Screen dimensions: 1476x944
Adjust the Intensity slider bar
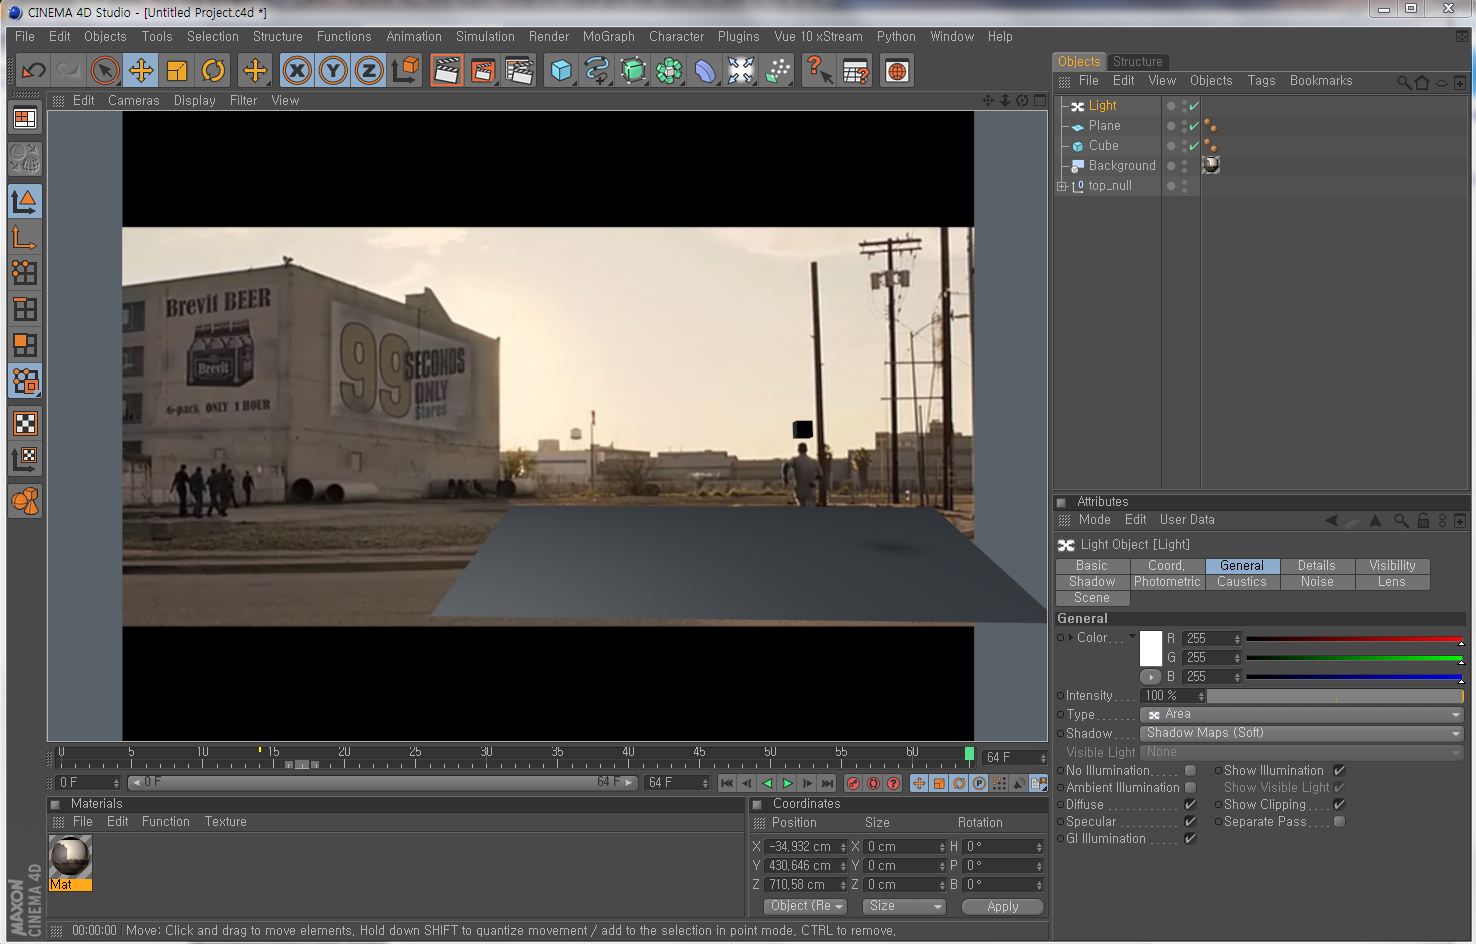tap(1335, 696)
